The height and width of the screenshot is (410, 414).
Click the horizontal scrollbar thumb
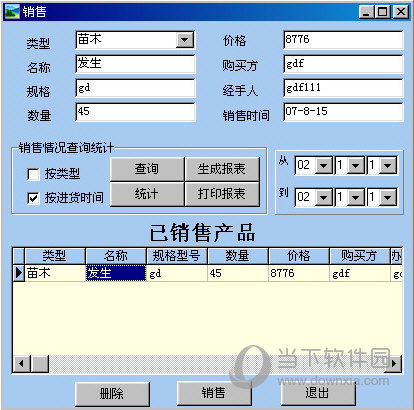click(40, 363)
